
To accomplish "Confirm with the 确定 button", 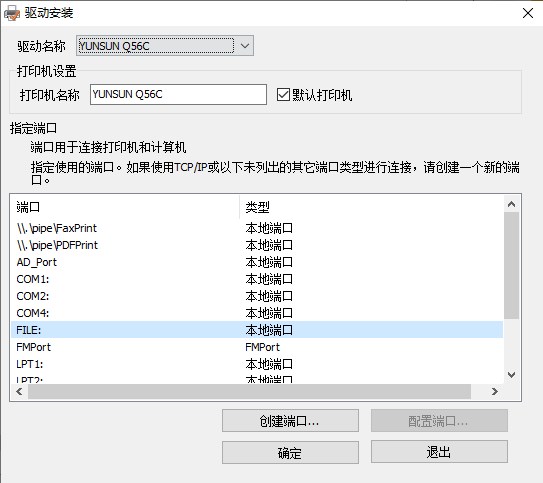I will coord(290,453).
